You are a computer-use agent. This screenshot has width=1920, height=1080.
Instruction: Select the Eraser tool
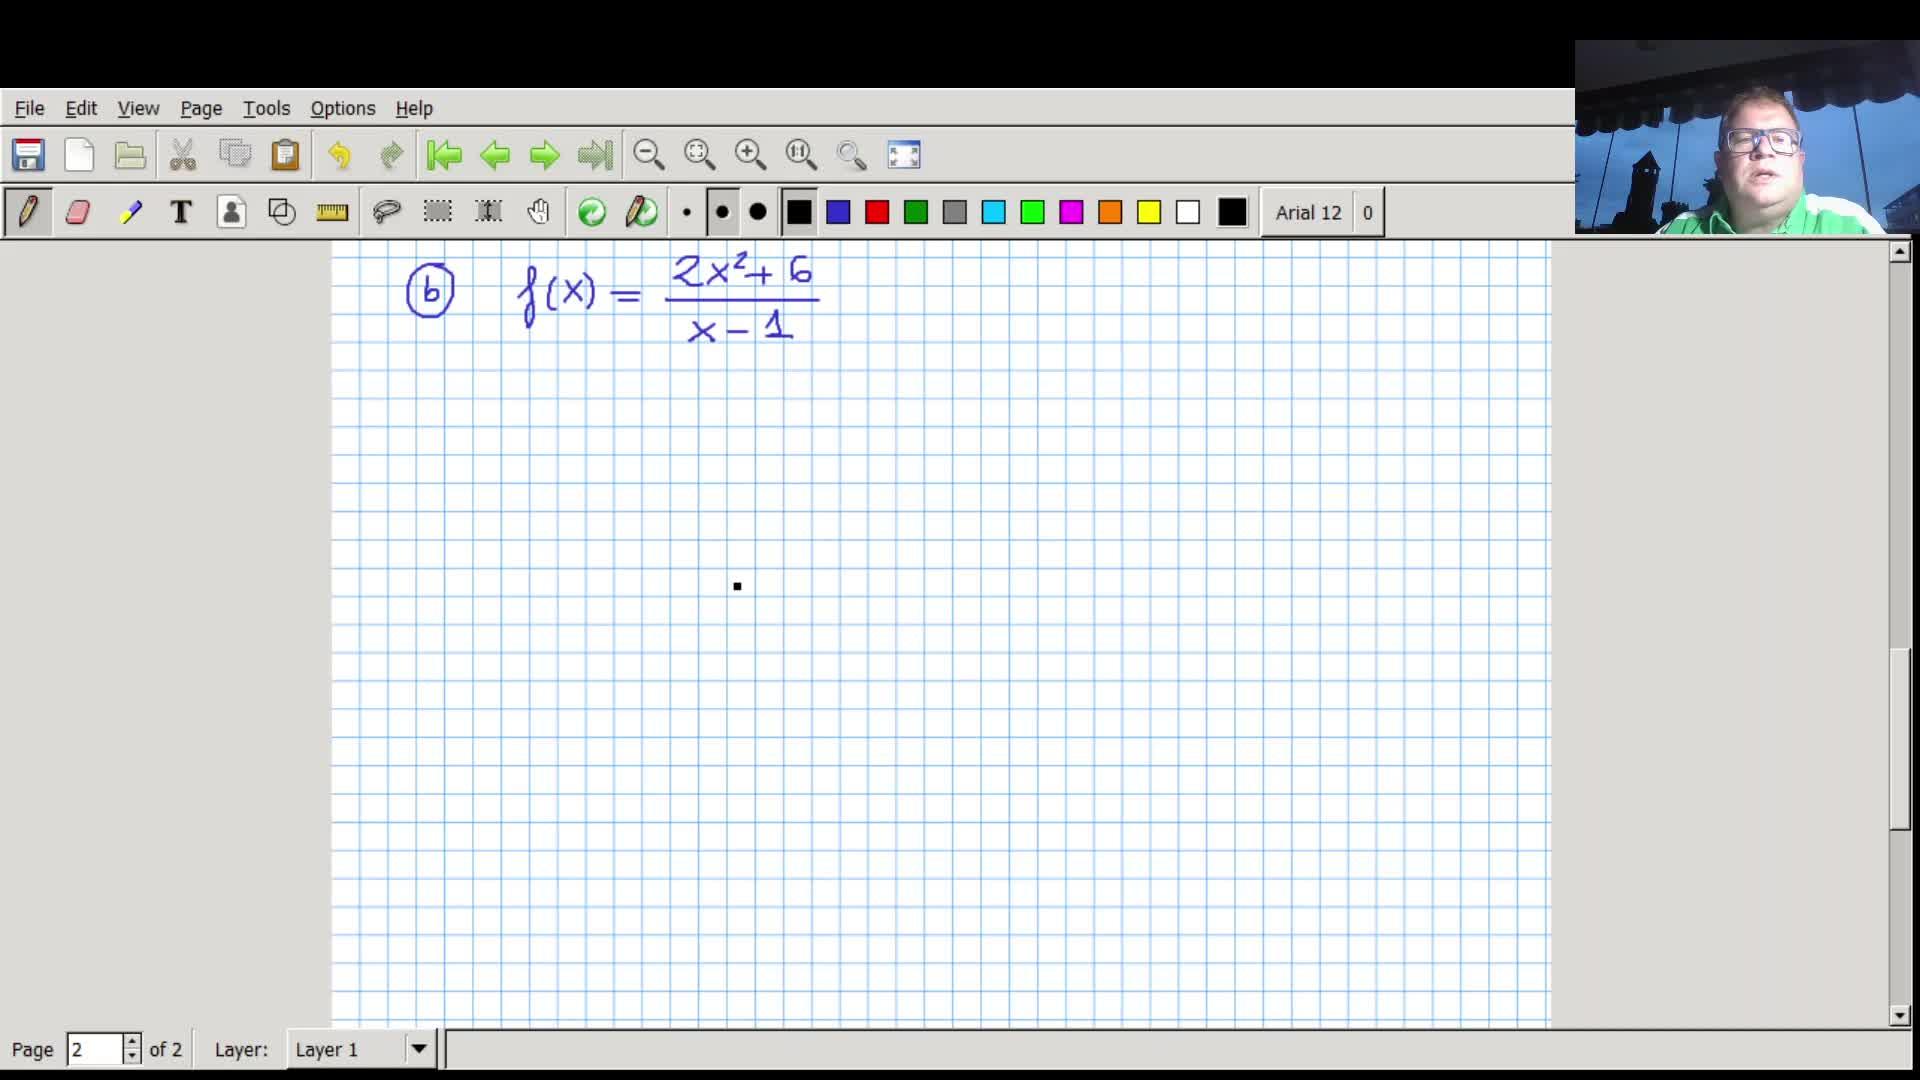[78, 212]
